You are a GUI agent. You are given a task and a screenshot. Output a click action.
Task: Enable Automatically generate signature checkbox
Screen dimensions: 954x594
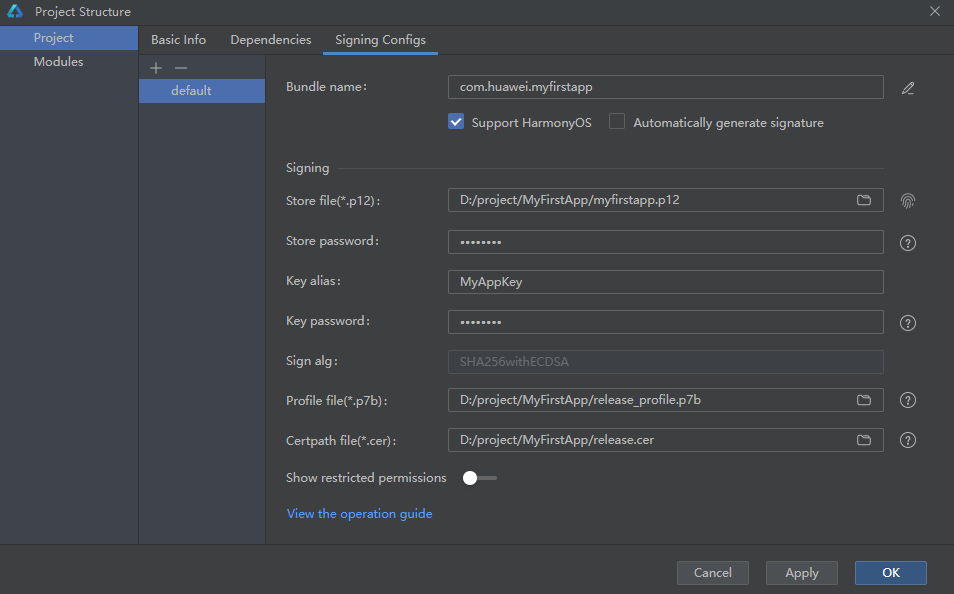(617, 122)
